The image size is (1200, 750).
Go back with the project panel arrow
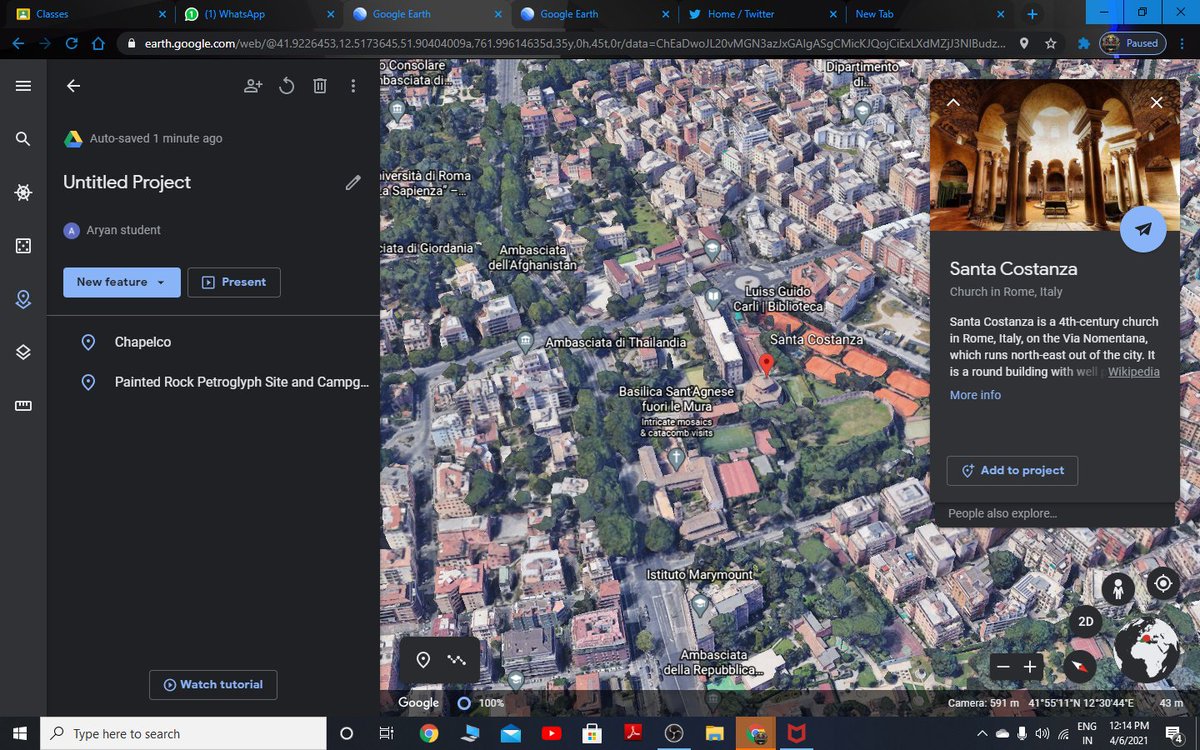click(73, 86)
